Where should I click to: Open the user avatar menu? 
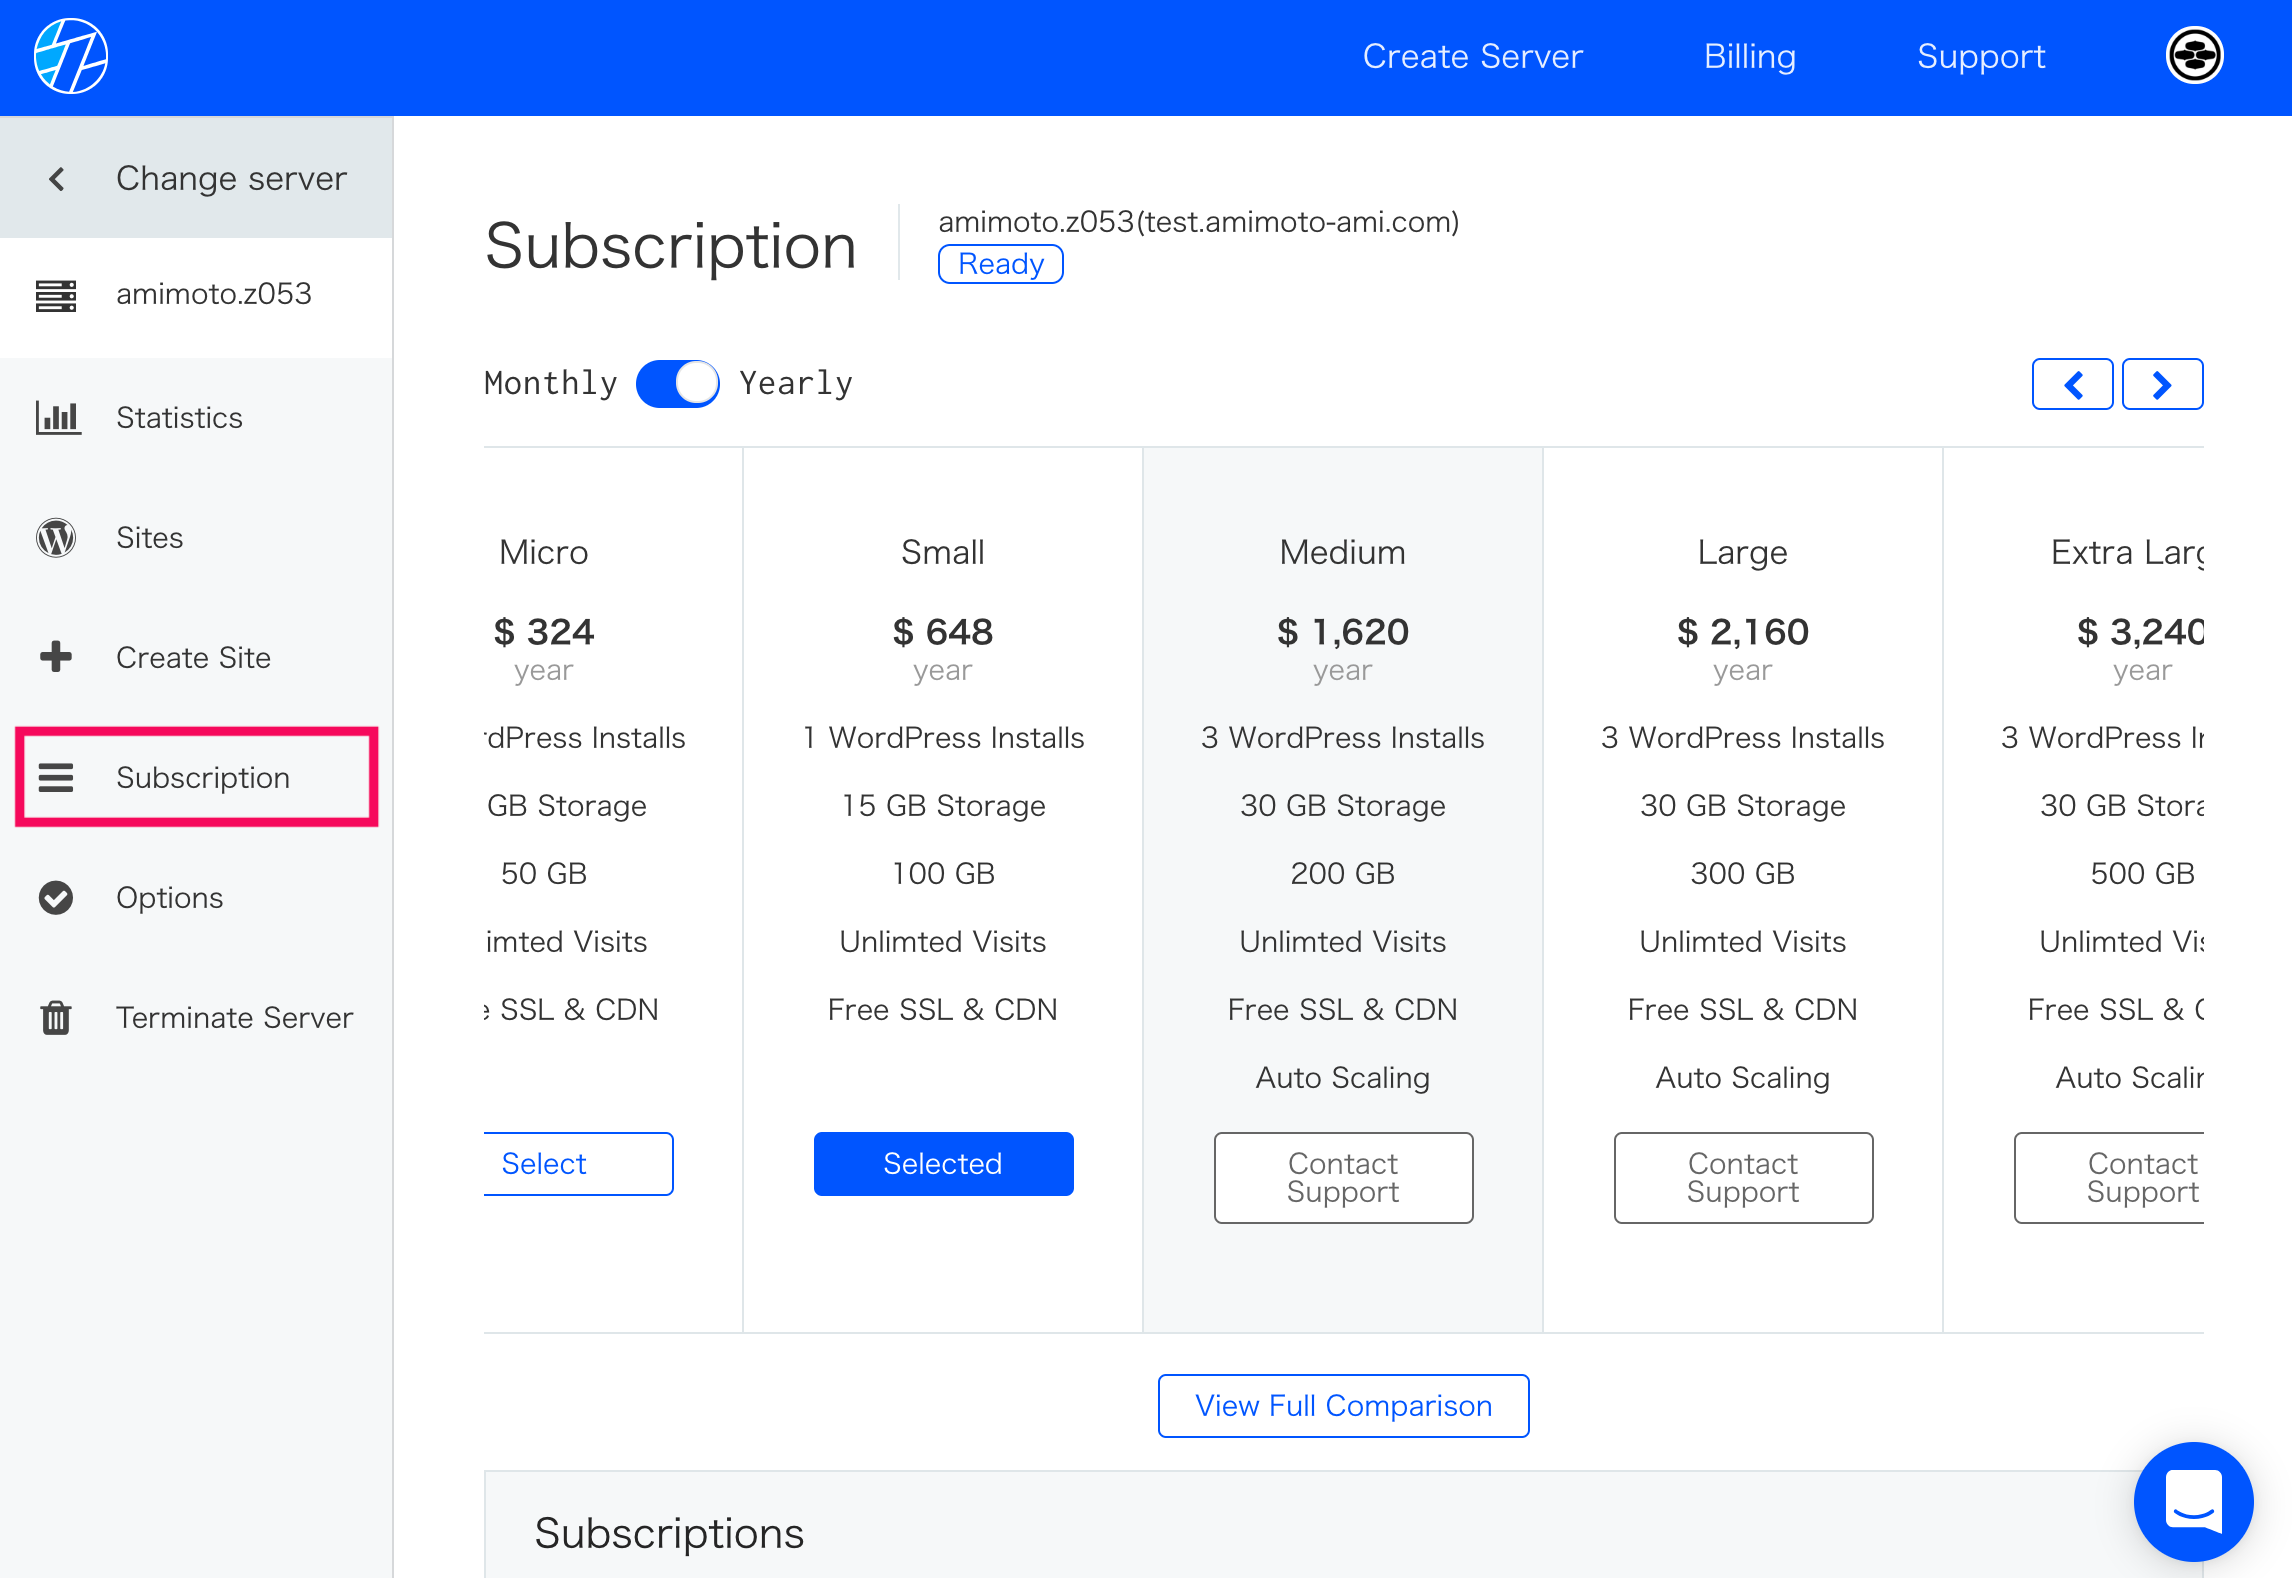2195,56
